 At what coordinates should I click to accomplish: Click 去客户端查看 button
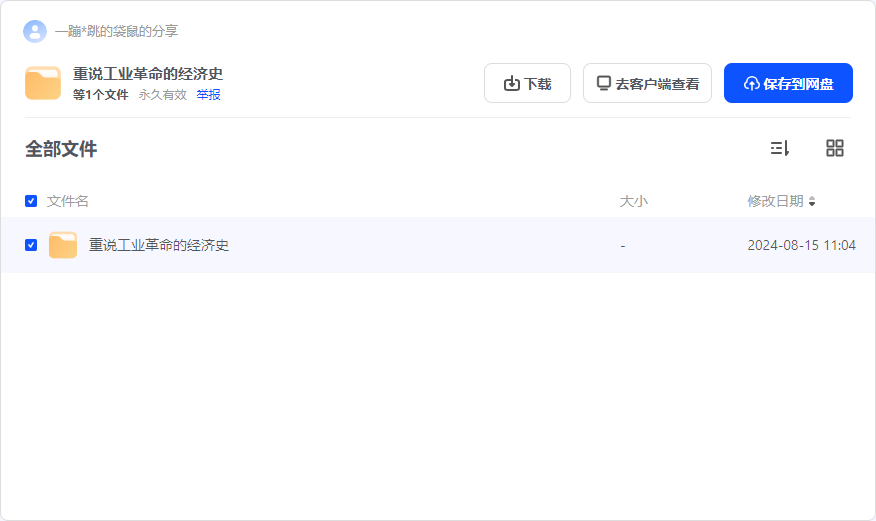648,83
